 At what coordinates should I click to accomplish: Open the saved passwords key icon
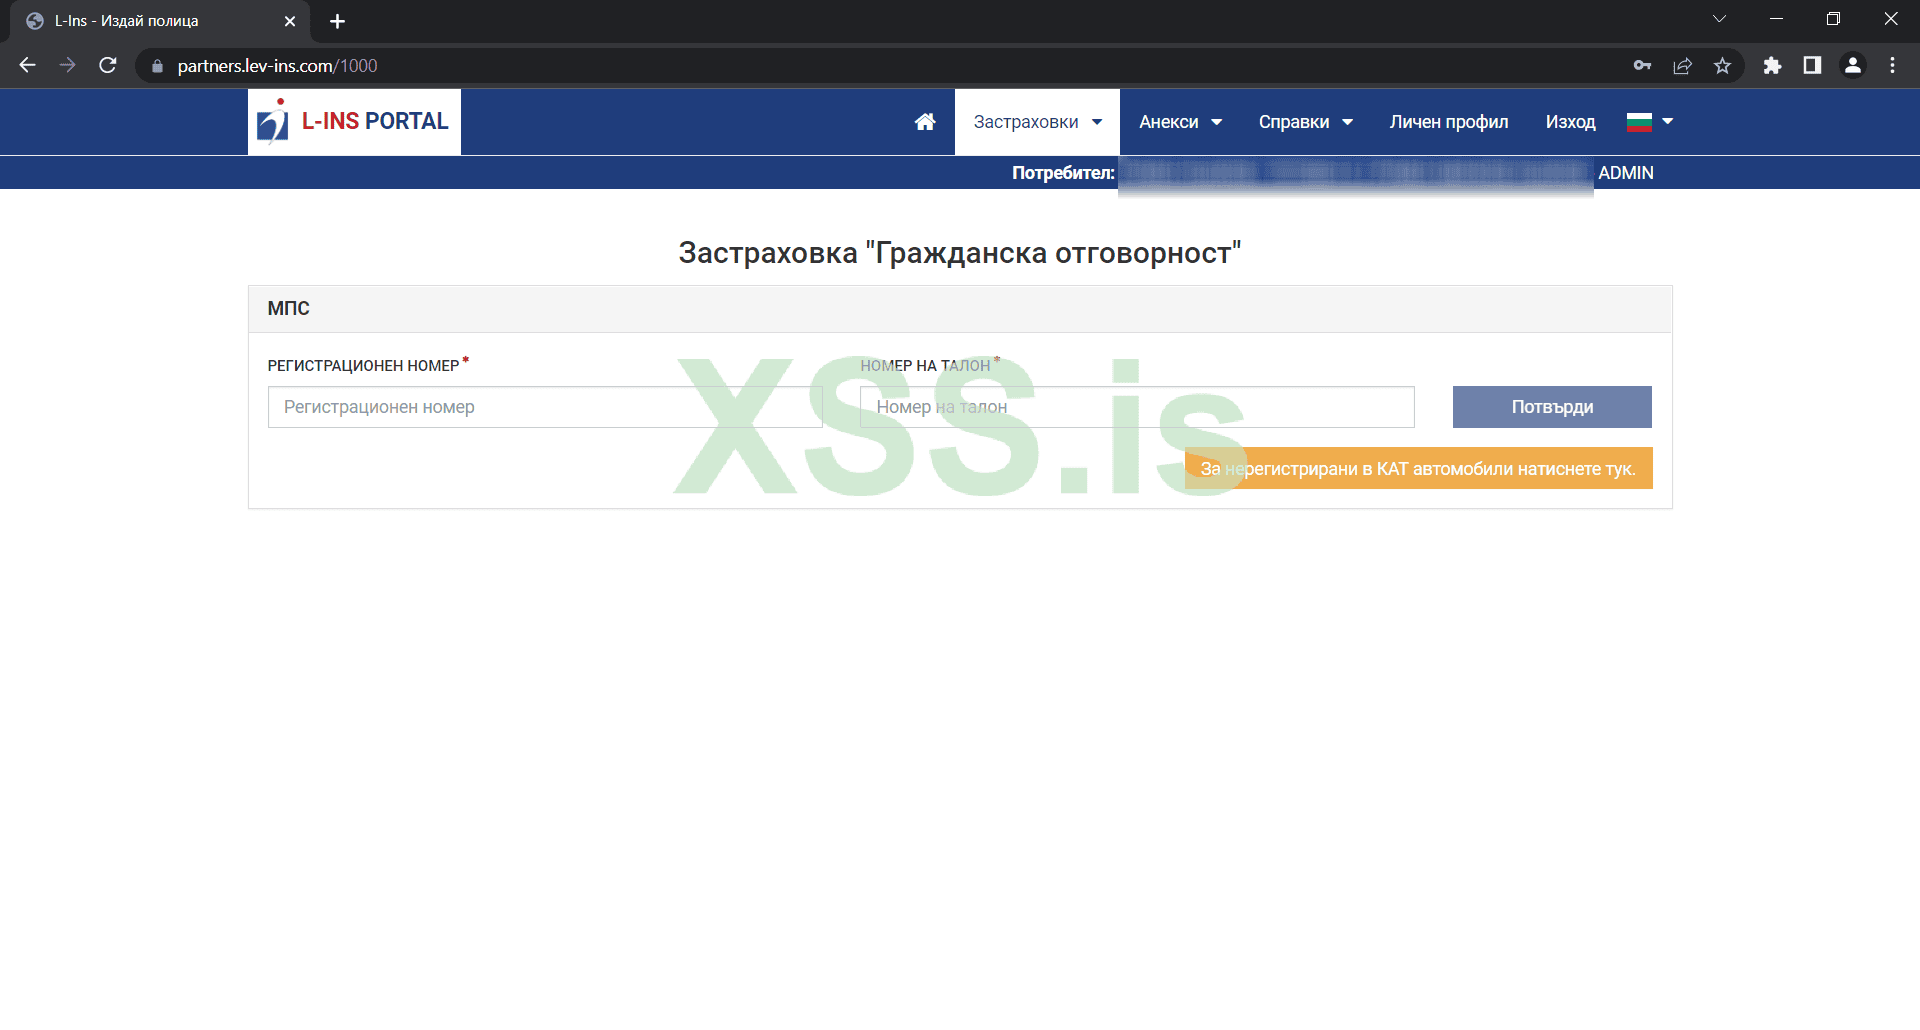coord(1642,65)
